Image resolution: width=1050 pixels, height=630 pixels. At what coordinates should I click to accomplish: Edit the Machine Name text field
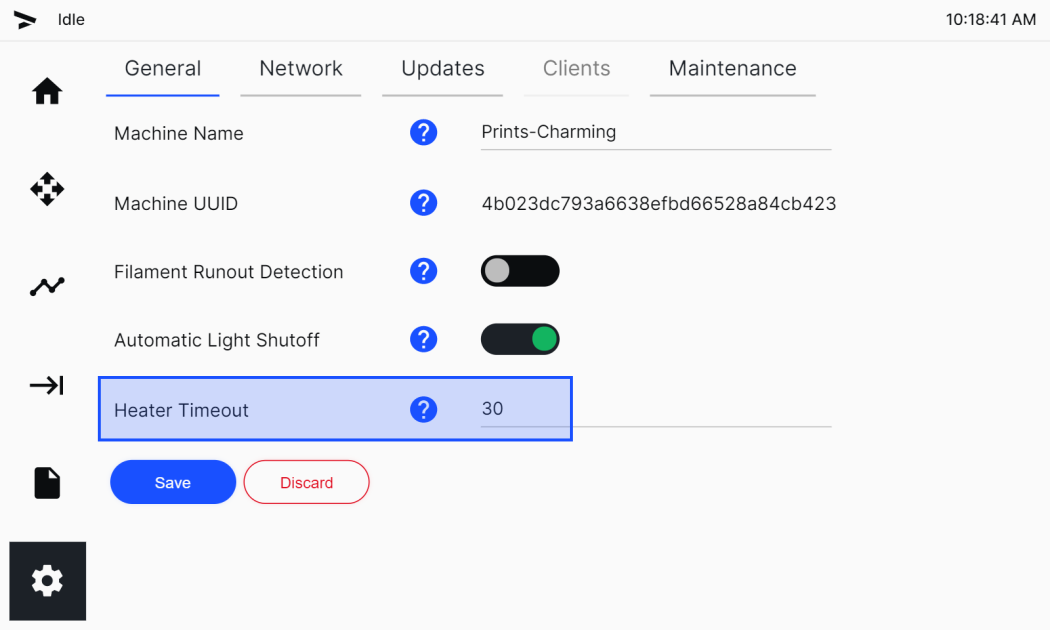pos(656,133)
